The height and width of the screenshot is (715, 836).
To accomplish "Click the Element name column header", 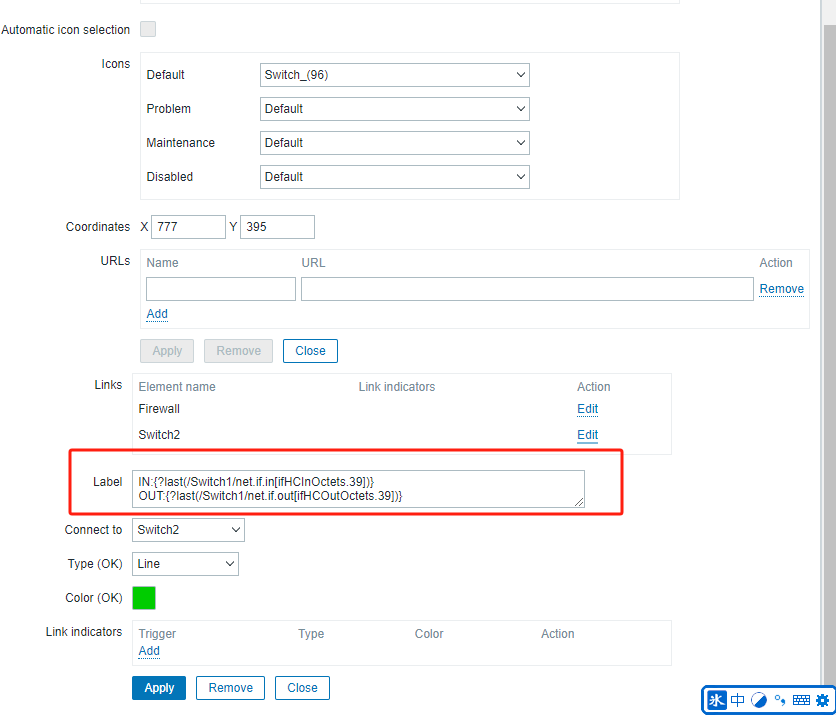I will point(177,387).
